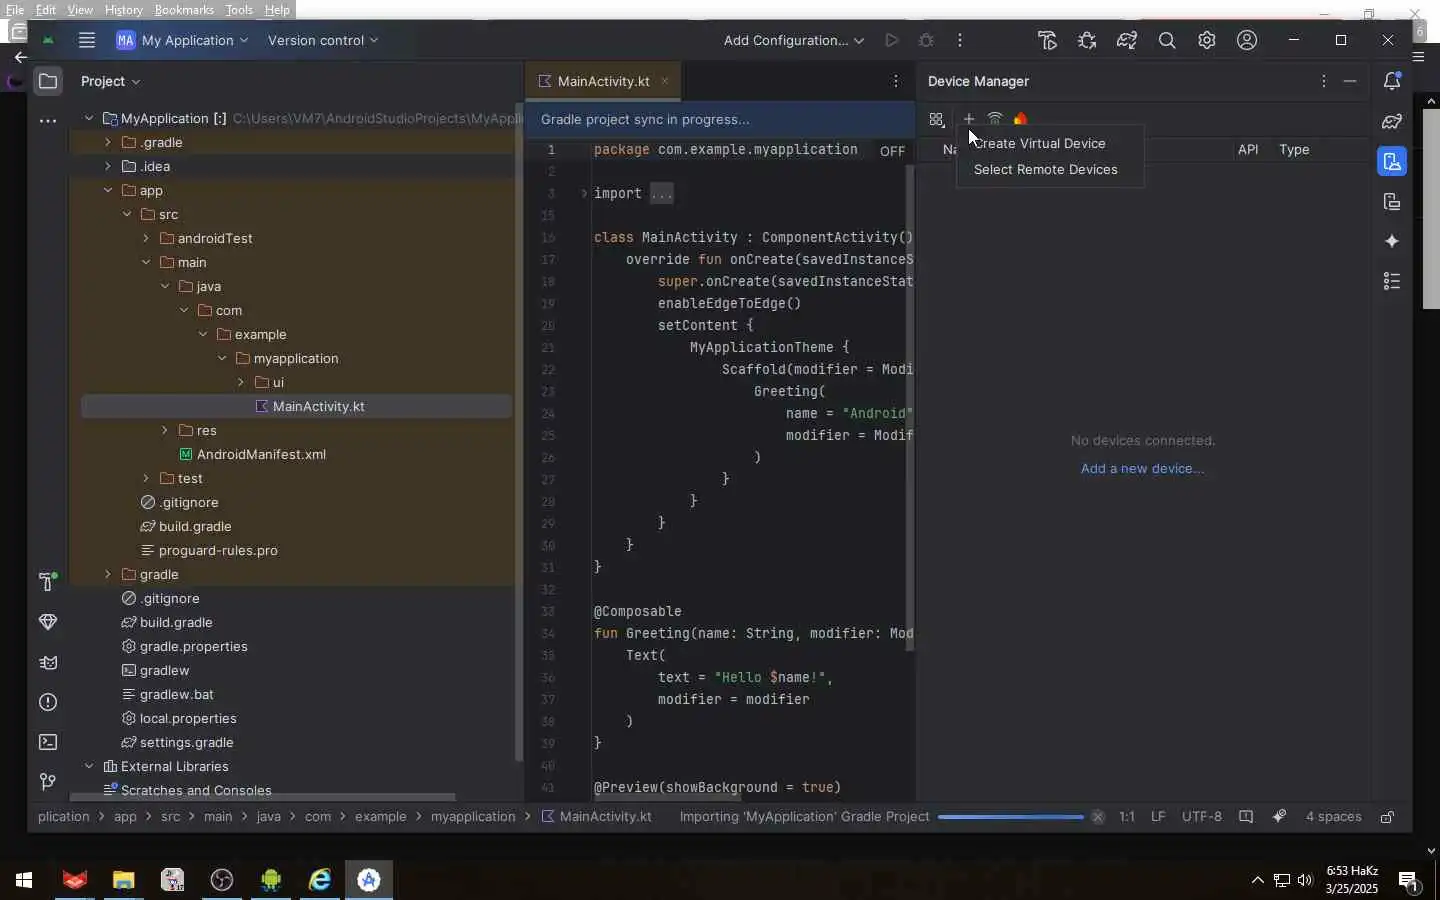Open the more tool windows ellipsis
This screenshot has height=900, width=1440.
48,121
